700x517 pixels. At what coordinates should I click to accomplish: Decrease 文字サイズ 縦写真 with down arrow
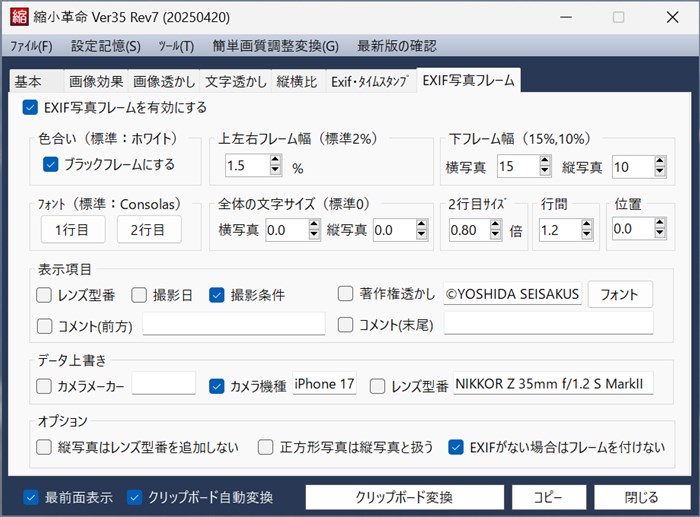click(x=421, y=234)
